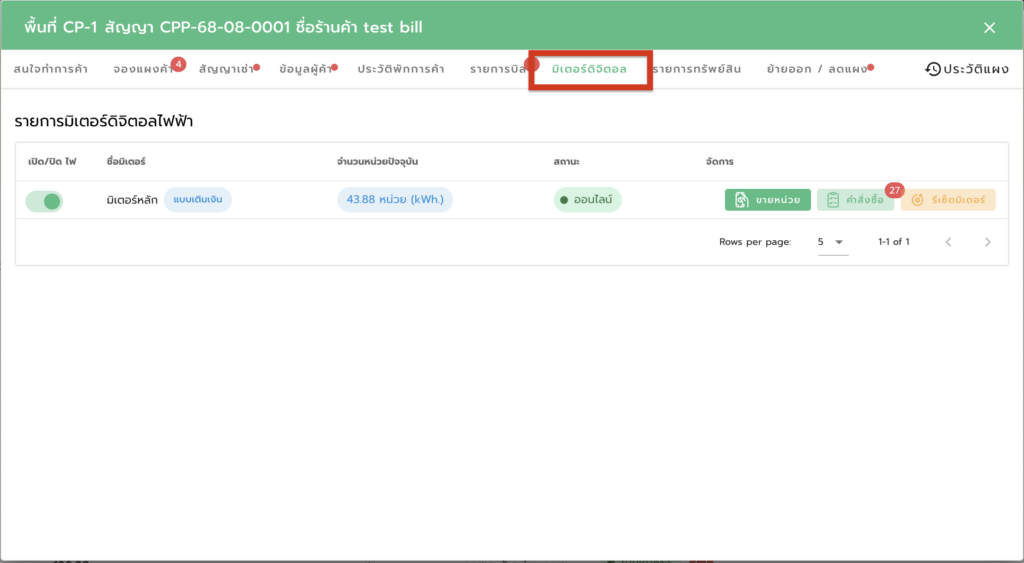Go to previous page arrow
This screenshot has width=1024, height=563.
949,242
